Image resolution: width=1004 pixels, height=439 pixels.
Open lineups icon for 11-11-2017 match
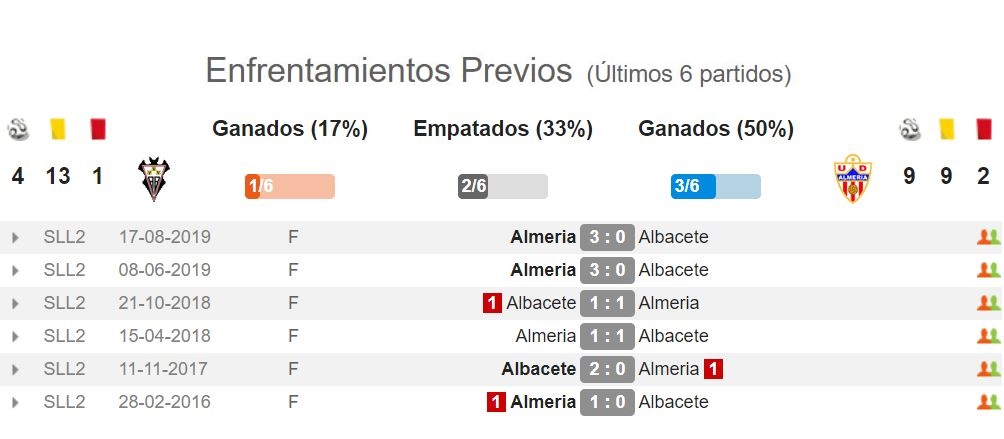pos(988,369)
